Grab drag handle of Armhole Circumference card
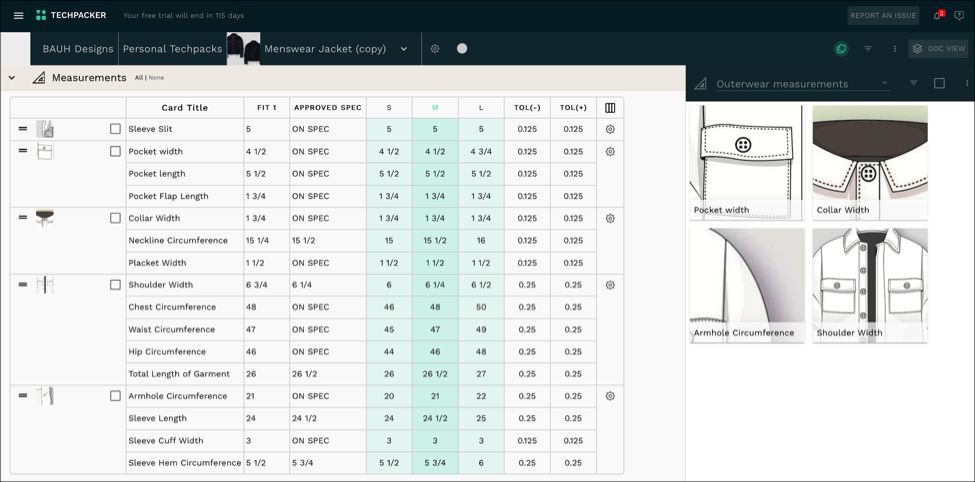 [23, 396]
